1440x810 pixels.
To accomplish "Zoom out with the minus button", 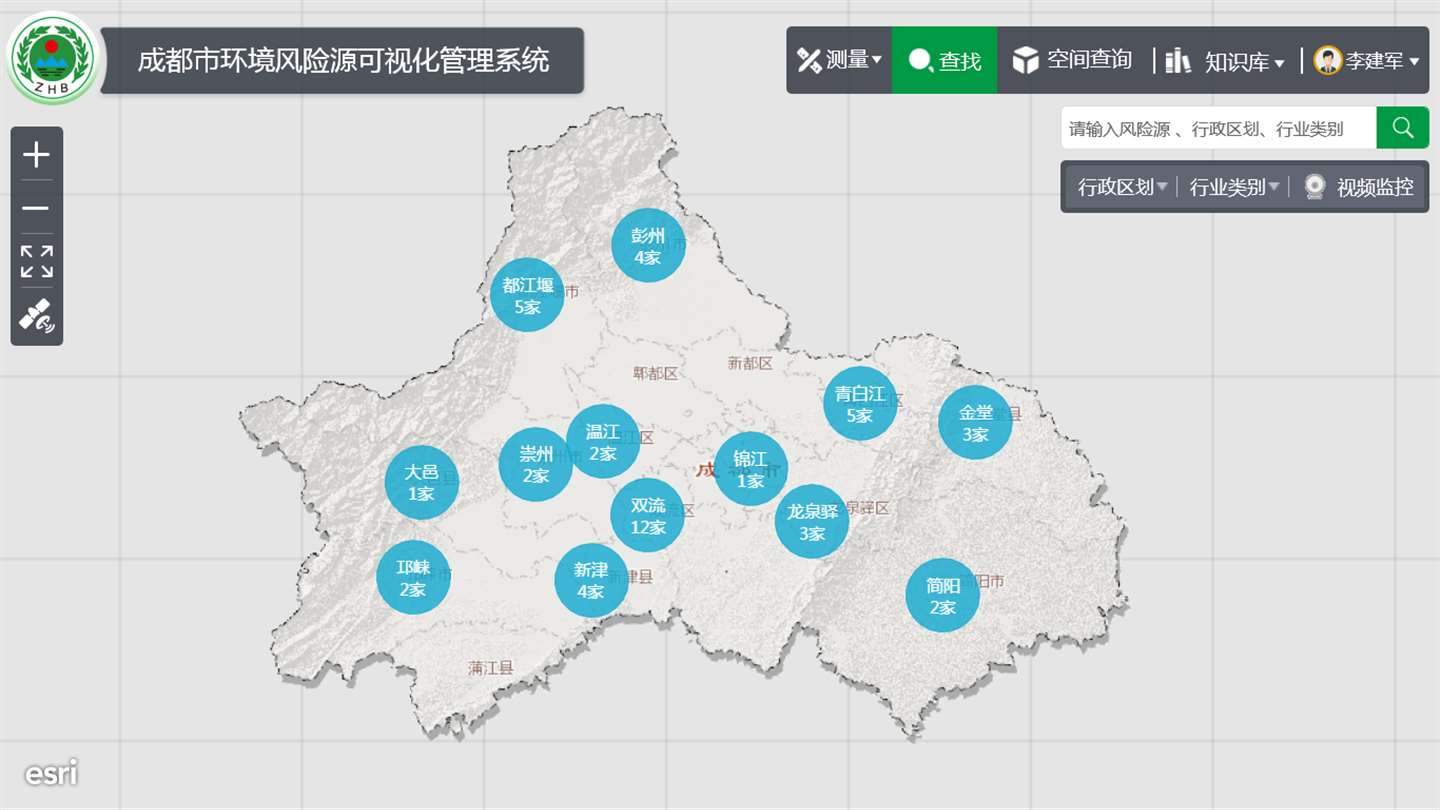I will (37, 208).
